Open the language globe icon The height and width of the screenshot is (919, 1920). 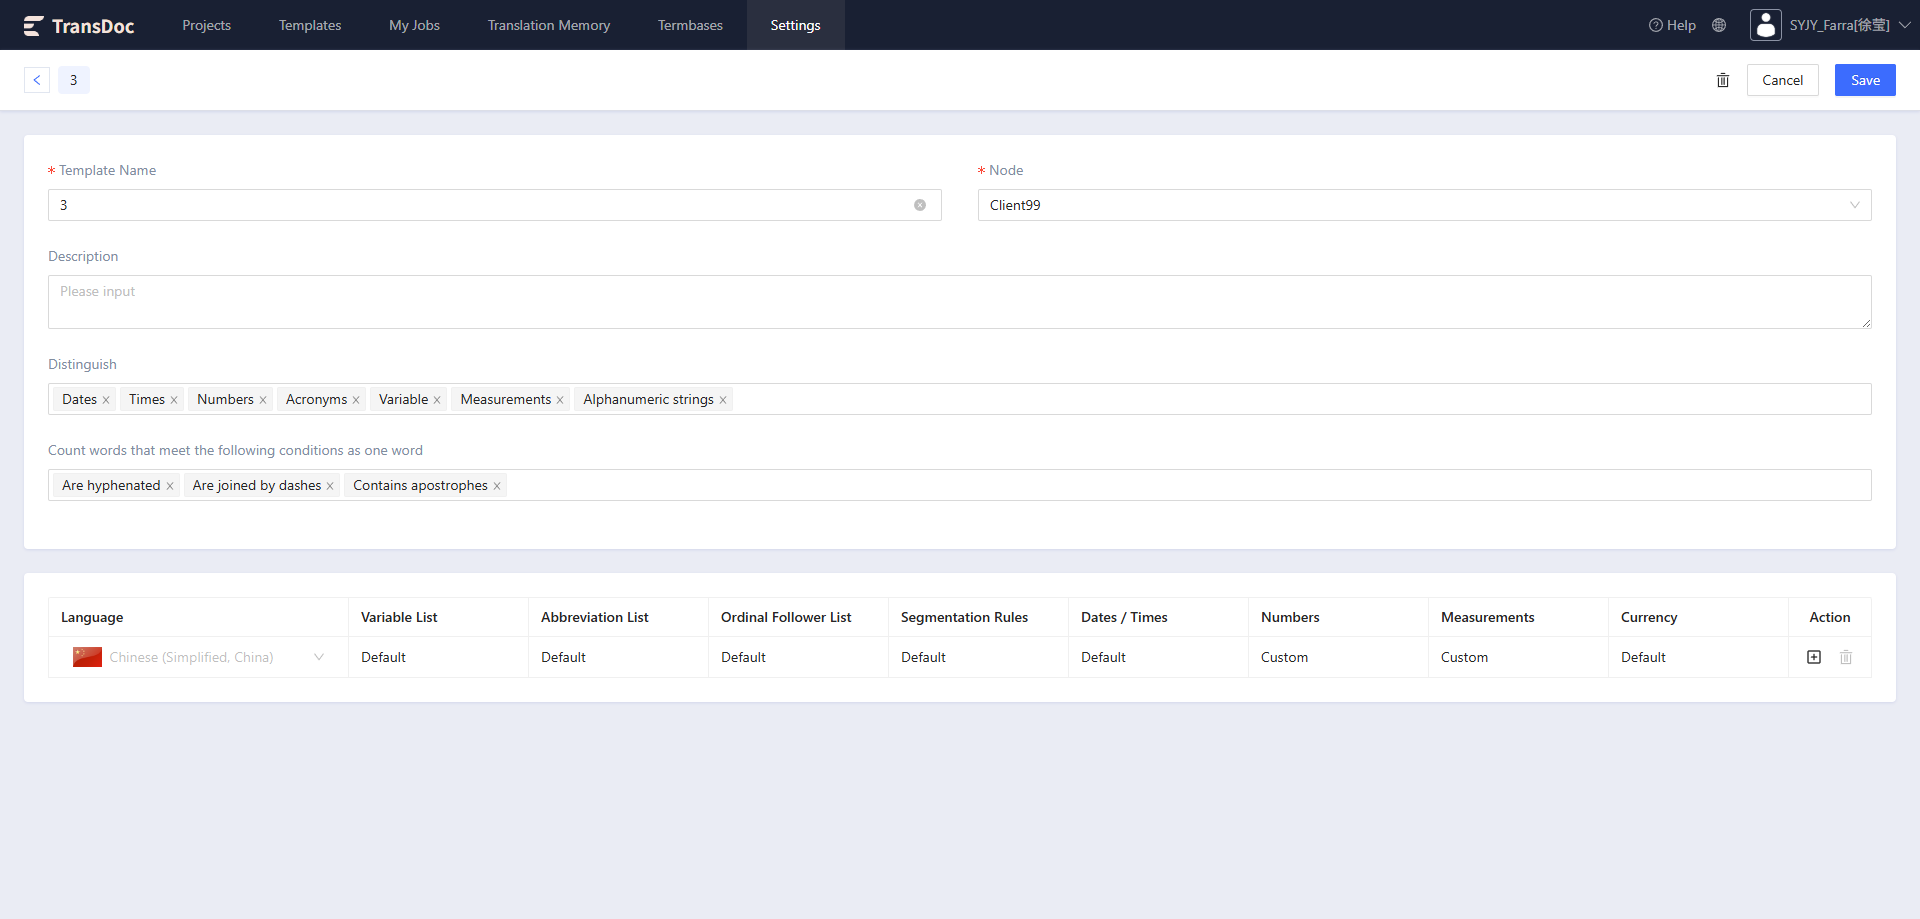coord(1719,25)
